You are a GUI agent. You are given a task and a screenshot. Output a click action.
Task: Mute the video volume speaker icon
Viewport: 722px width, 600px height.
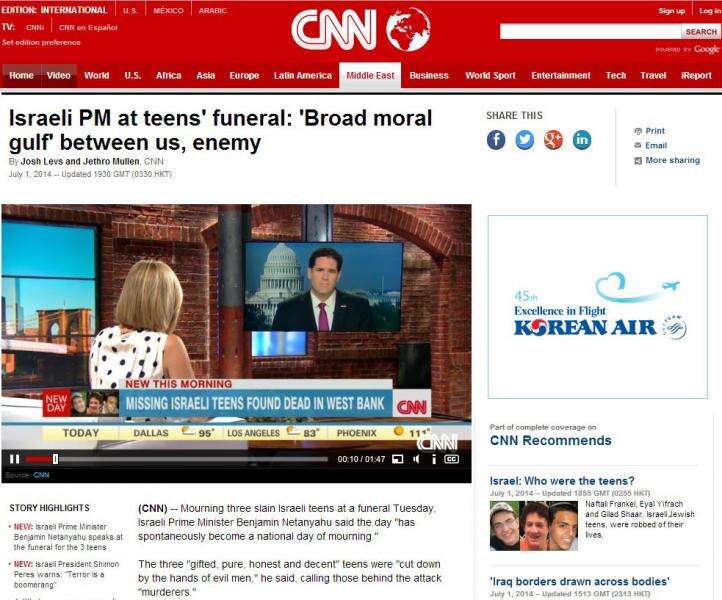coord(416,459)
